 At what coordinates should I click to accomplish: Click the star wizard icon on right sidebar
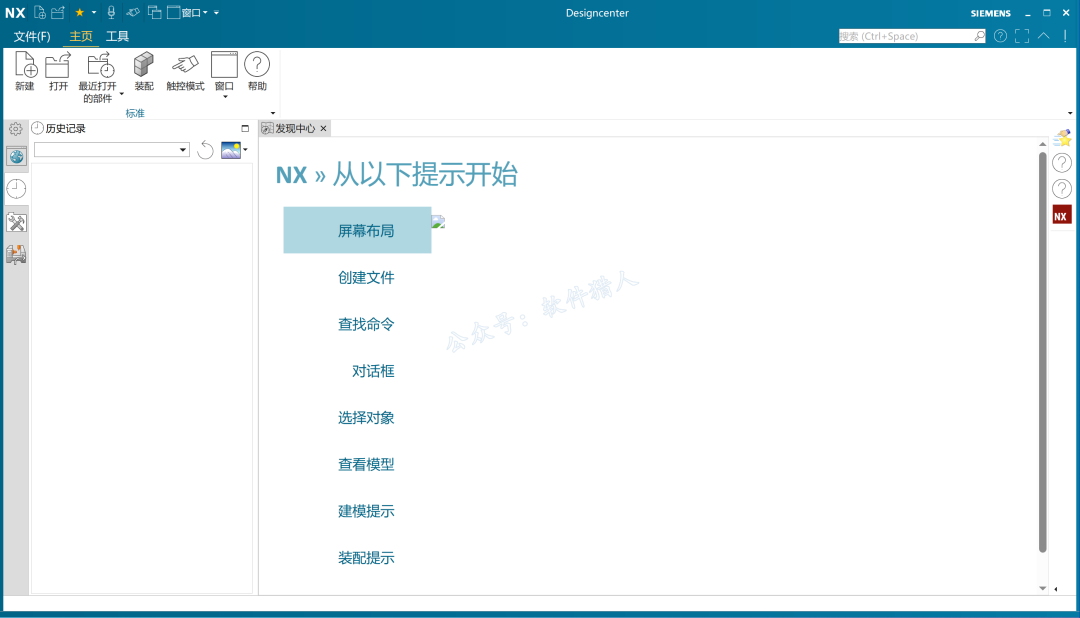[x=1062, y=138]
